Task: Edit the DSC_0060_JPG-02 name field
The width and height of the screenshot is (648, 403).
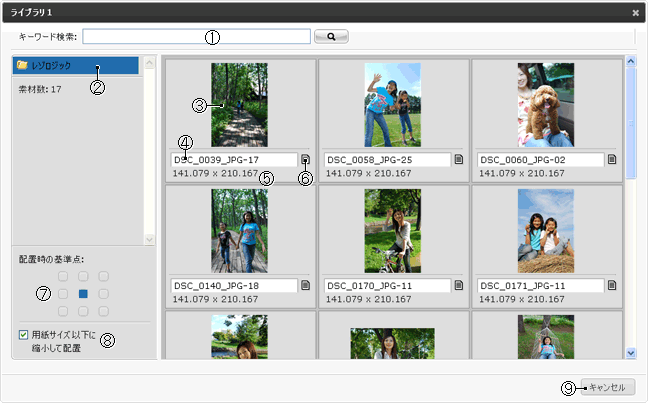Action: [x=541, y=160]
